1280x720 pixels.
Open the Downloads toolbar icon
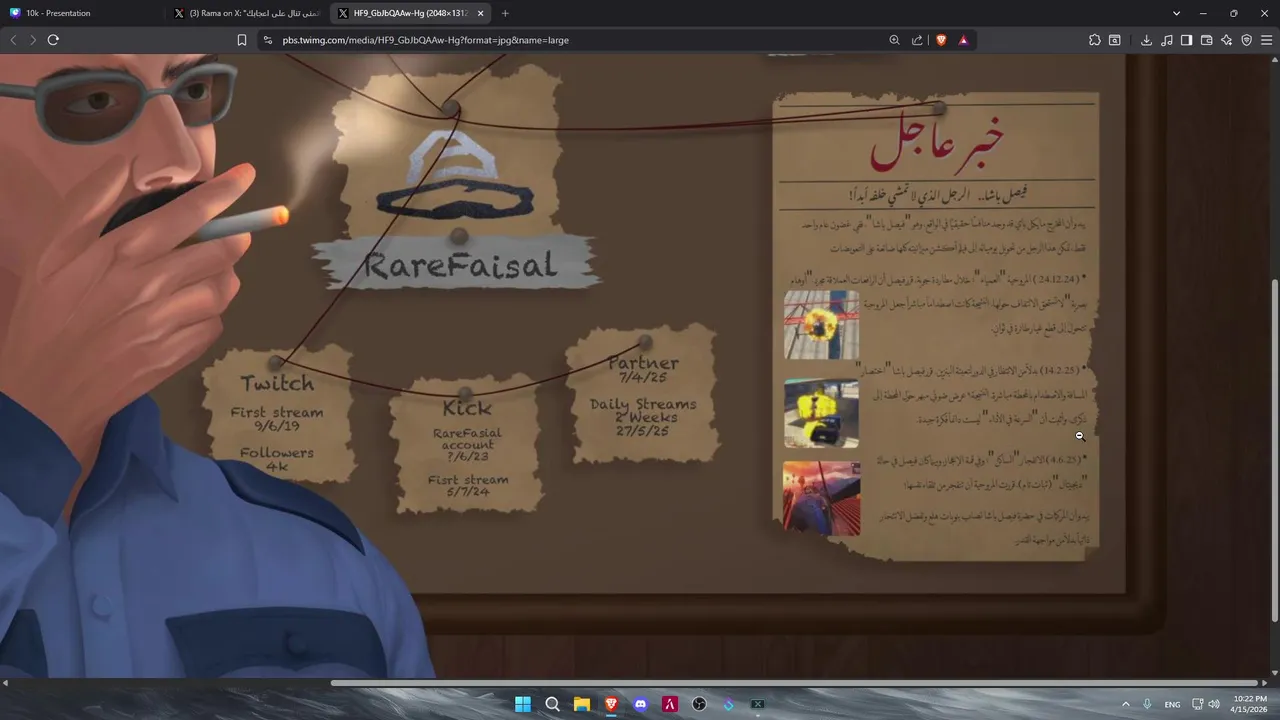[x=1146, y=40]
